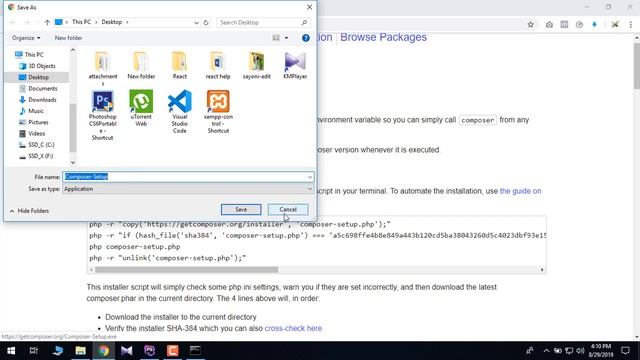Refresh the Desktop folder view

pyautogui.click(x=206, y=22)
